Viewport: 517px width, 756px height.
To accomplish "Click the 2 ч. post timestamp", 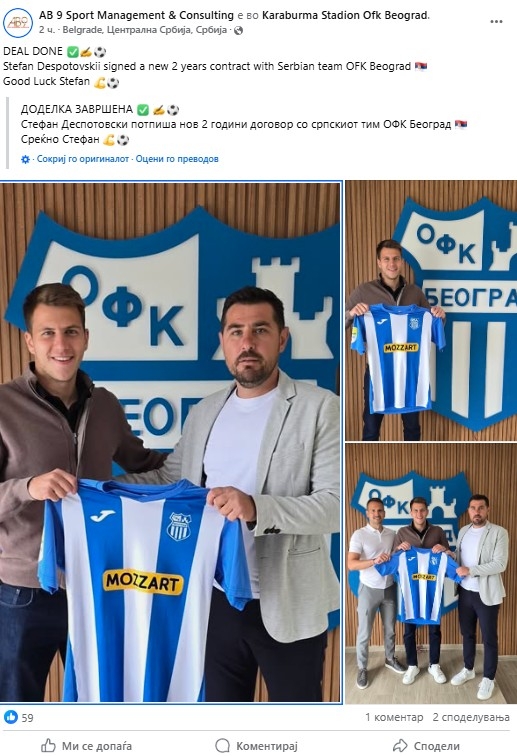I will click(47, 30).
